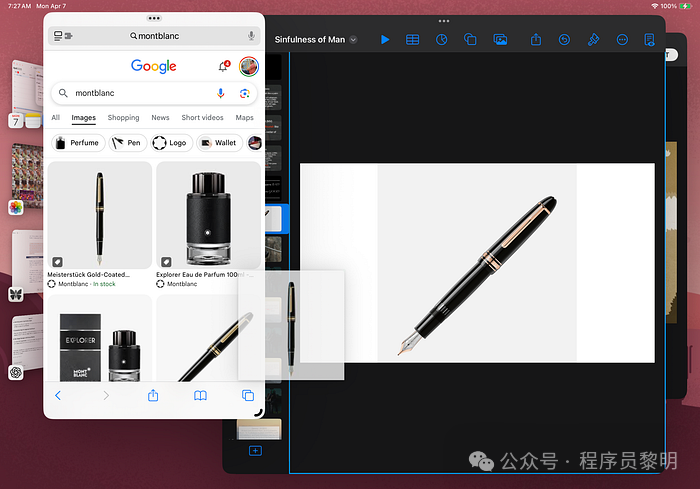Open the Maps tab
The image size is (700, 489).
tap(244, 117)
